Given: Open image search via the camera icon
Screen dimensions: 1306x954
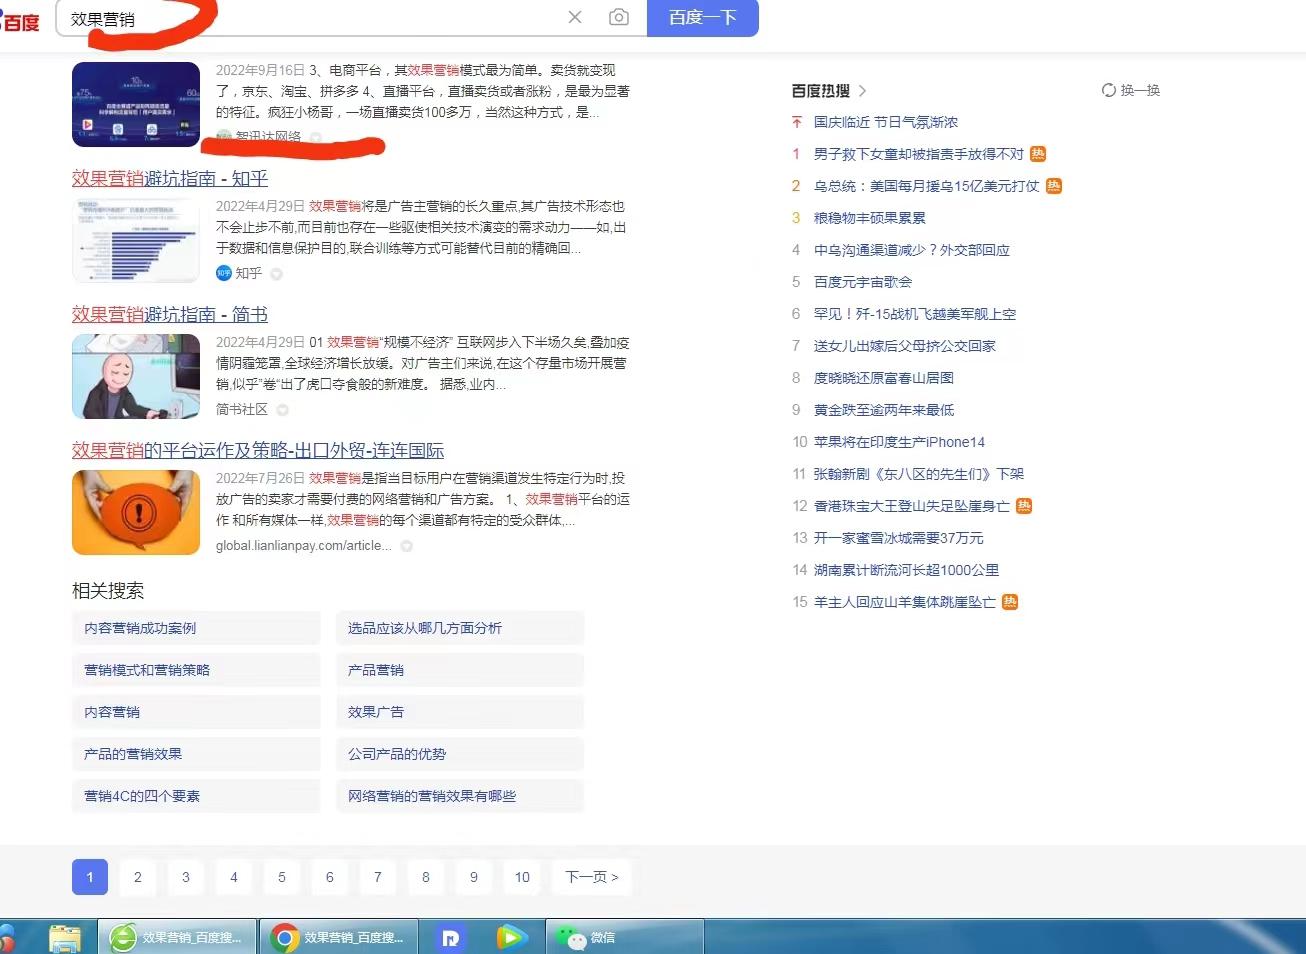Looking at the screenshot, I should pos(619,17).
